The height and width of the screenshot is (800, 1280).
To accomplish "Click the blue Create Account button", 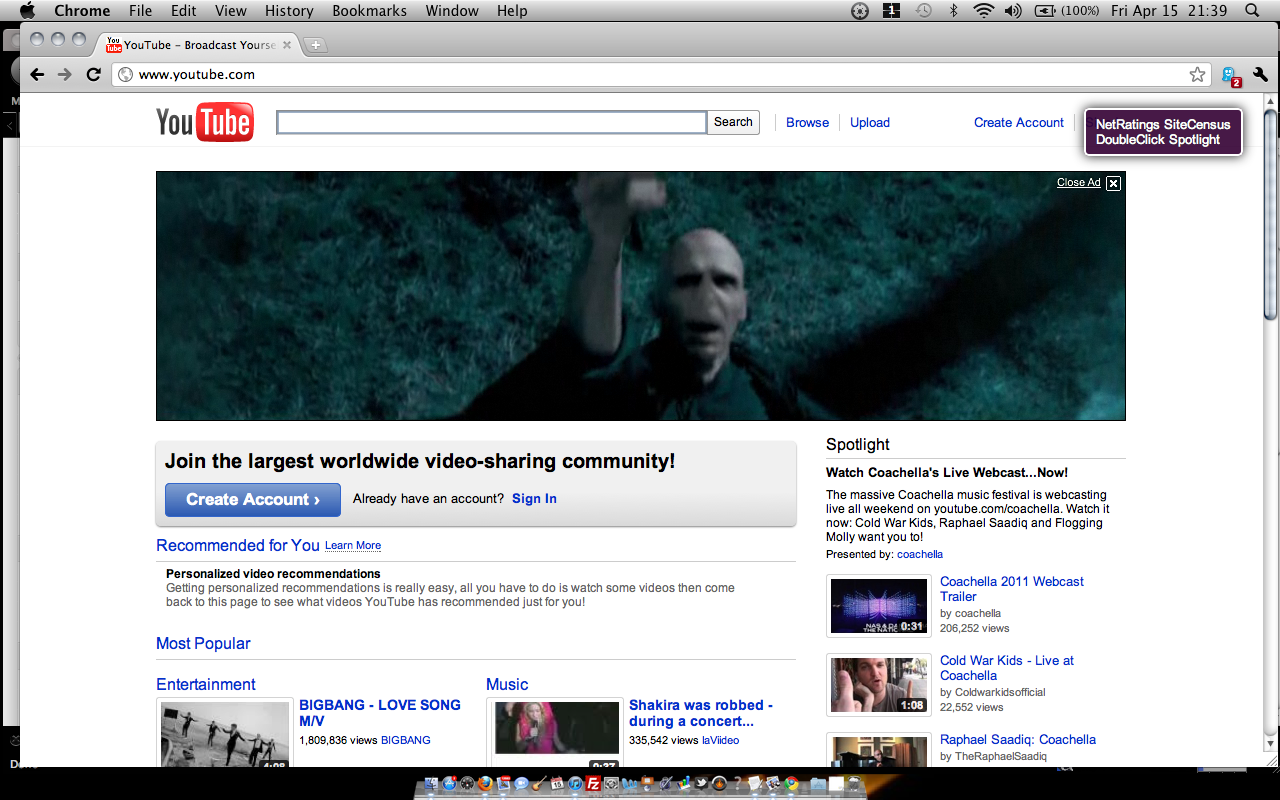I will 253,499.
